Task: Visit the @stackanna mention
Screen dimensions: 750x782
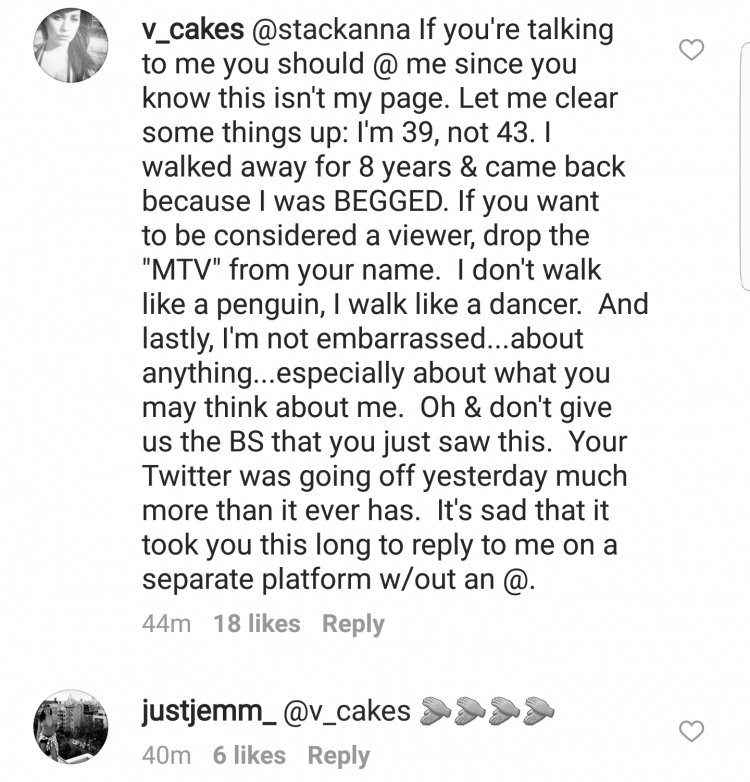Action: pyautogui.click(x=332, y=30)
